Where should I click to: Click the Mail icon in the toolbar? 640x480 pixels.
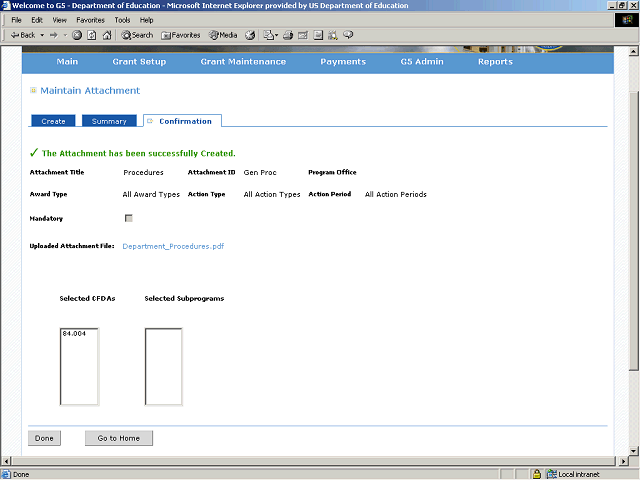[270, 35]
